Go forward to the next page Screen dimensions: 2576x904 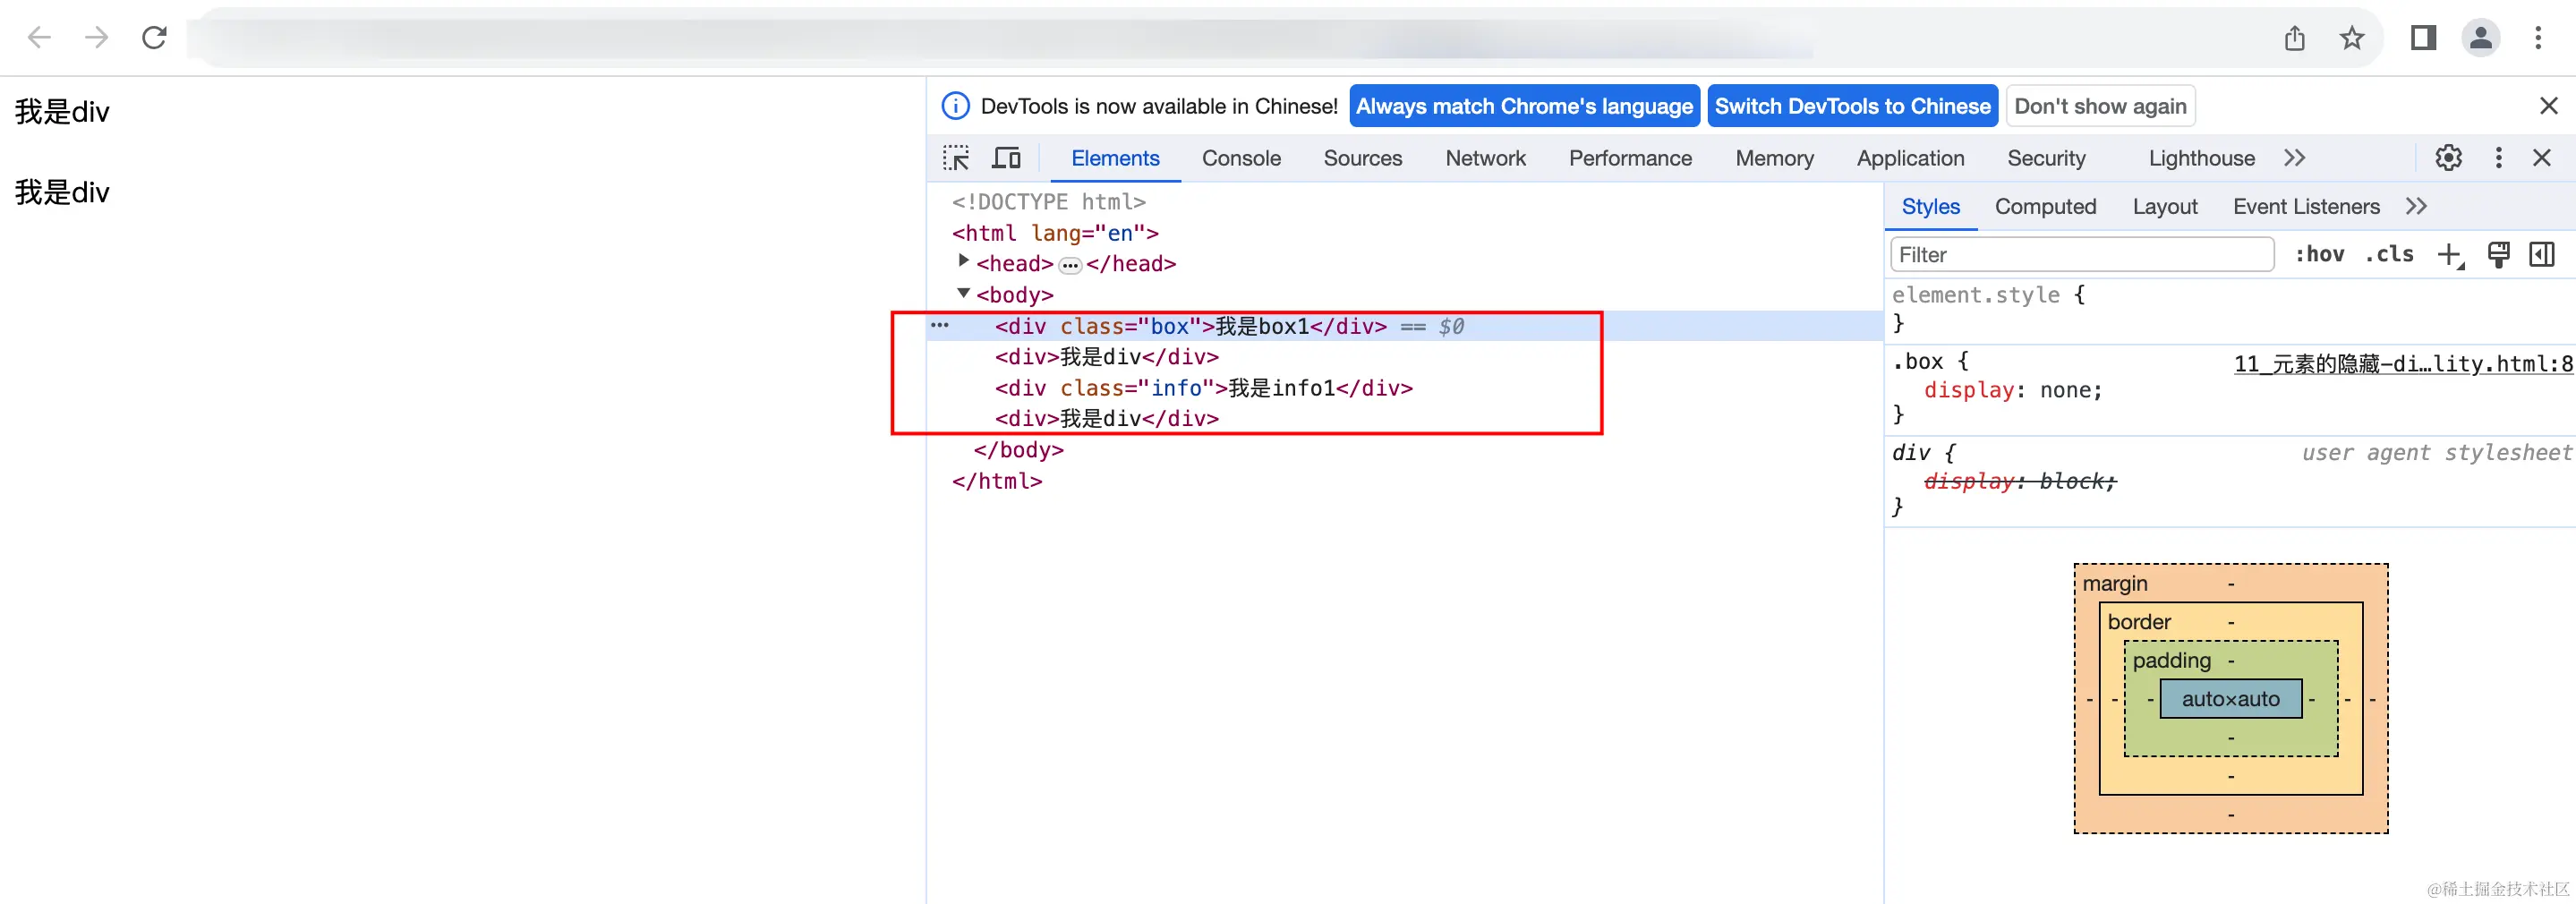click(x=97, y=38)
